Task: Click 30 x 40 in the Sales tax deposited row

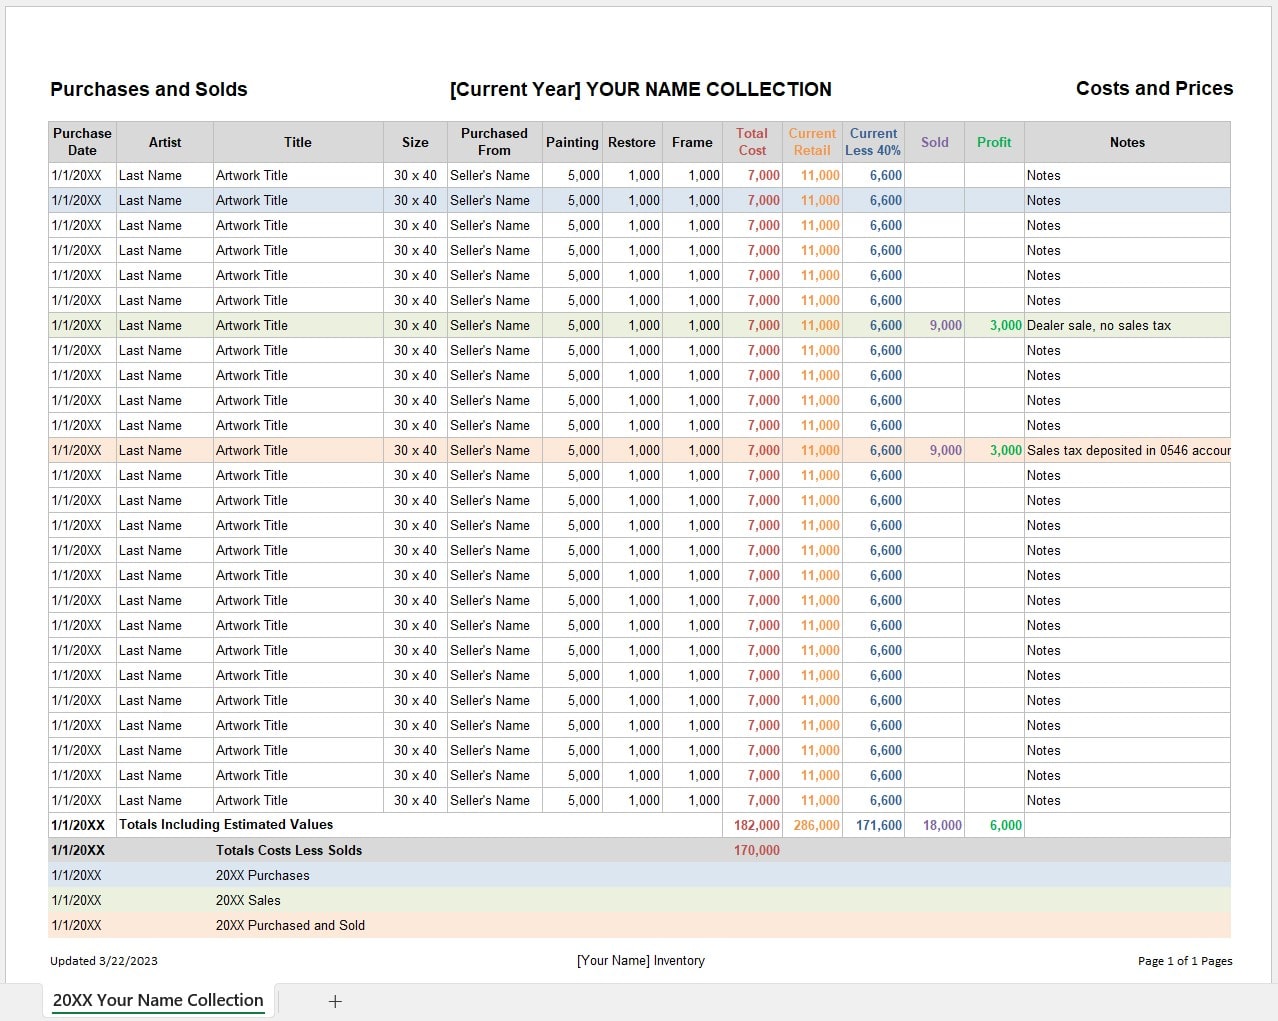Action: 415,450
